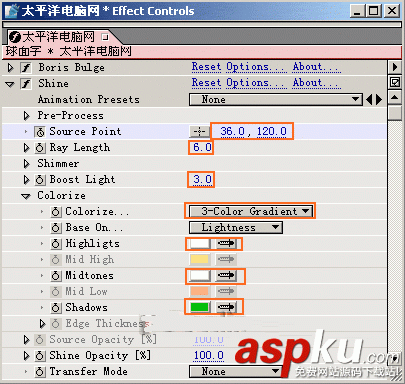Click the scrollbar up arrow
The width and height of the screenshot is (405, 384).
pos(395,98)
